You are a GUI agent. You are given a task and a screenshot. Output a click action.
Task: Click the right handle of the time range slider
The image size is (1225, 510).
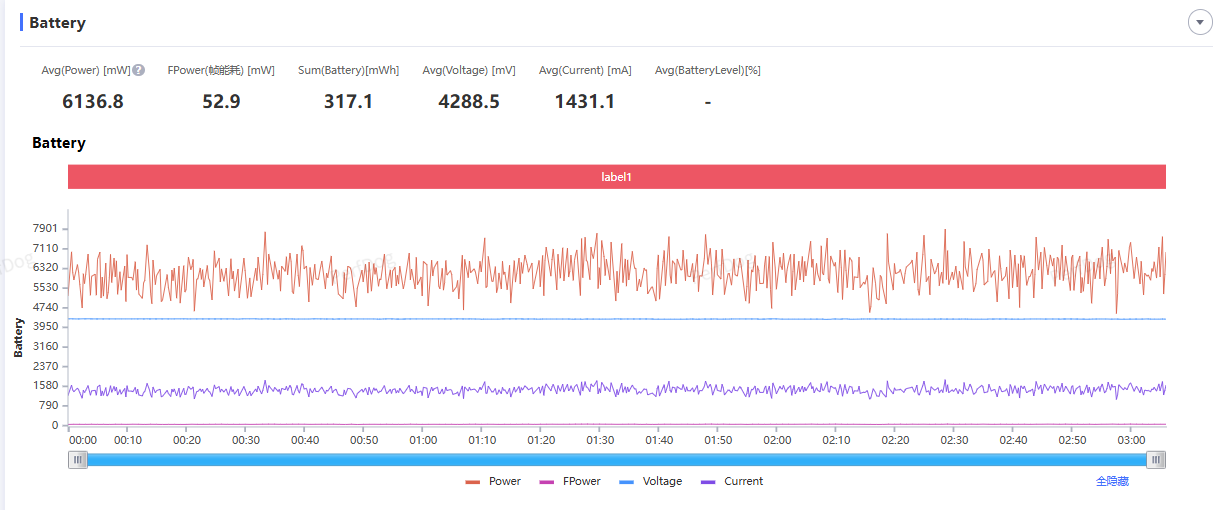click(1156, 459)
